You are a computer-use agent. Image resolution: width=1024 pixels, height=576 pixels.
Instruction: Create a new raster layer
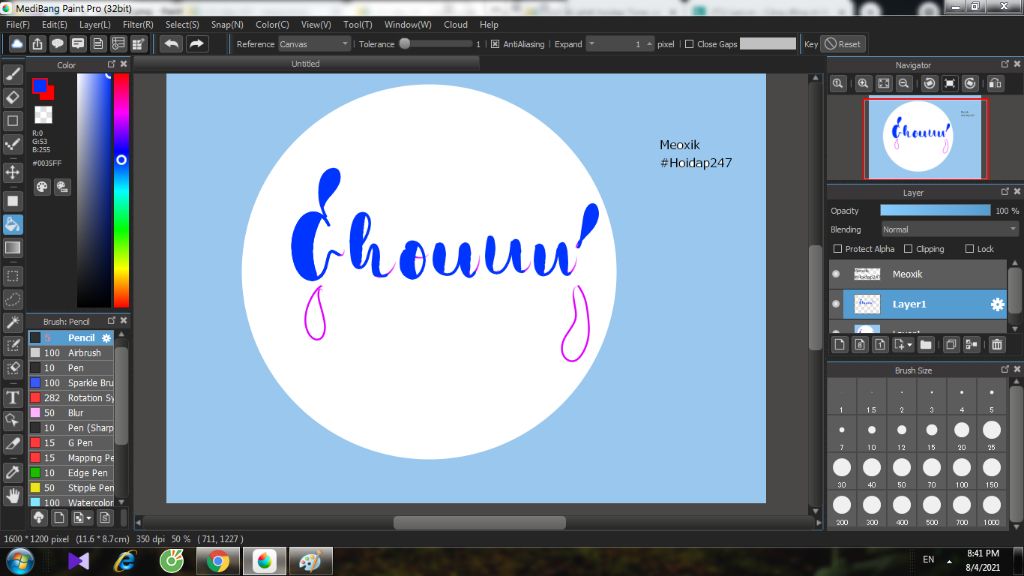(x=840, y=344)
